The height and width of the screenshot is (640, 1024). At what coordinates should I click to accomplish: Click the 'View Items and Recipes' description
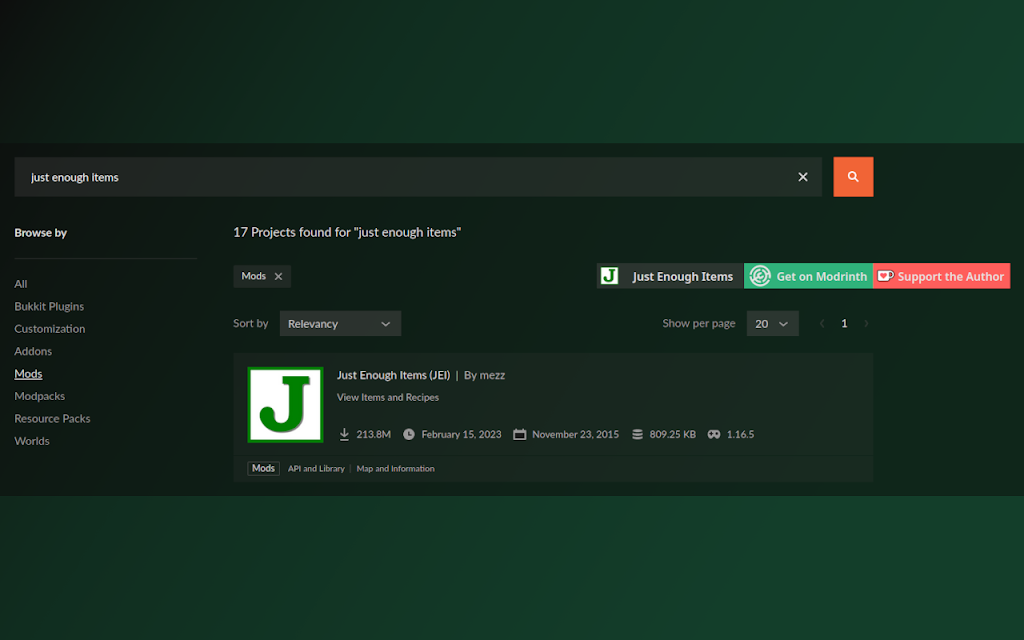(x=388, y=397)
